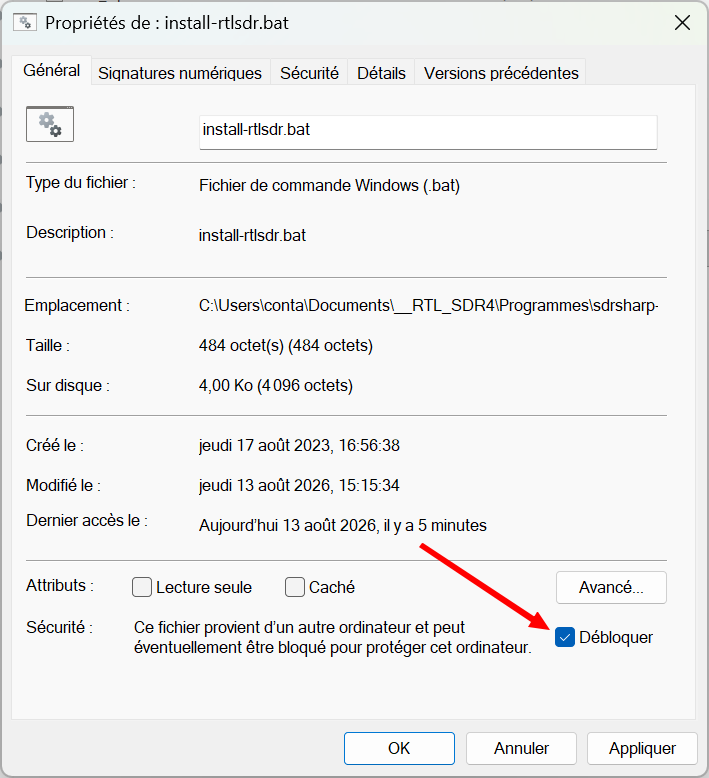Select the Emplacement path text
Viewport: 709px width, 778px height.
click(x=429, y=305)
